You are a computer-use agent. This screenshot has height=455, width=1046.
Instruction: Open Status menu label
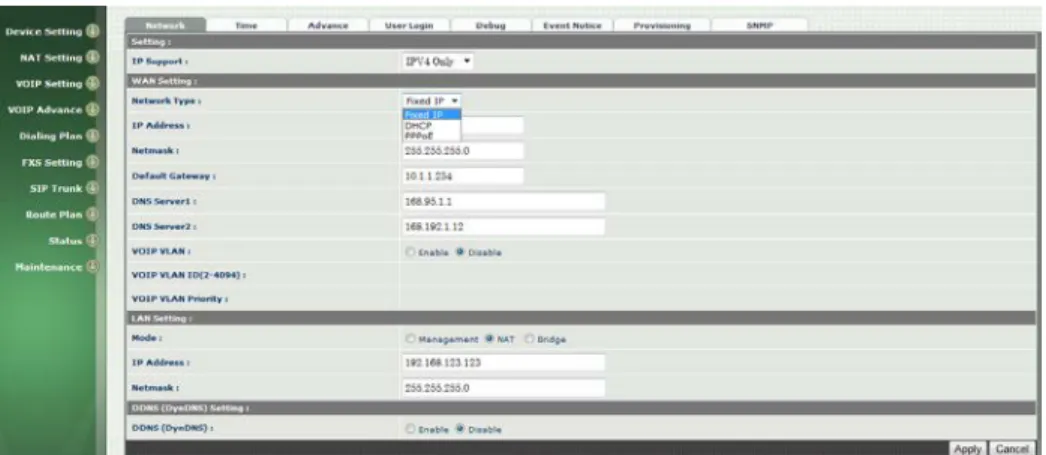(65, 240)
